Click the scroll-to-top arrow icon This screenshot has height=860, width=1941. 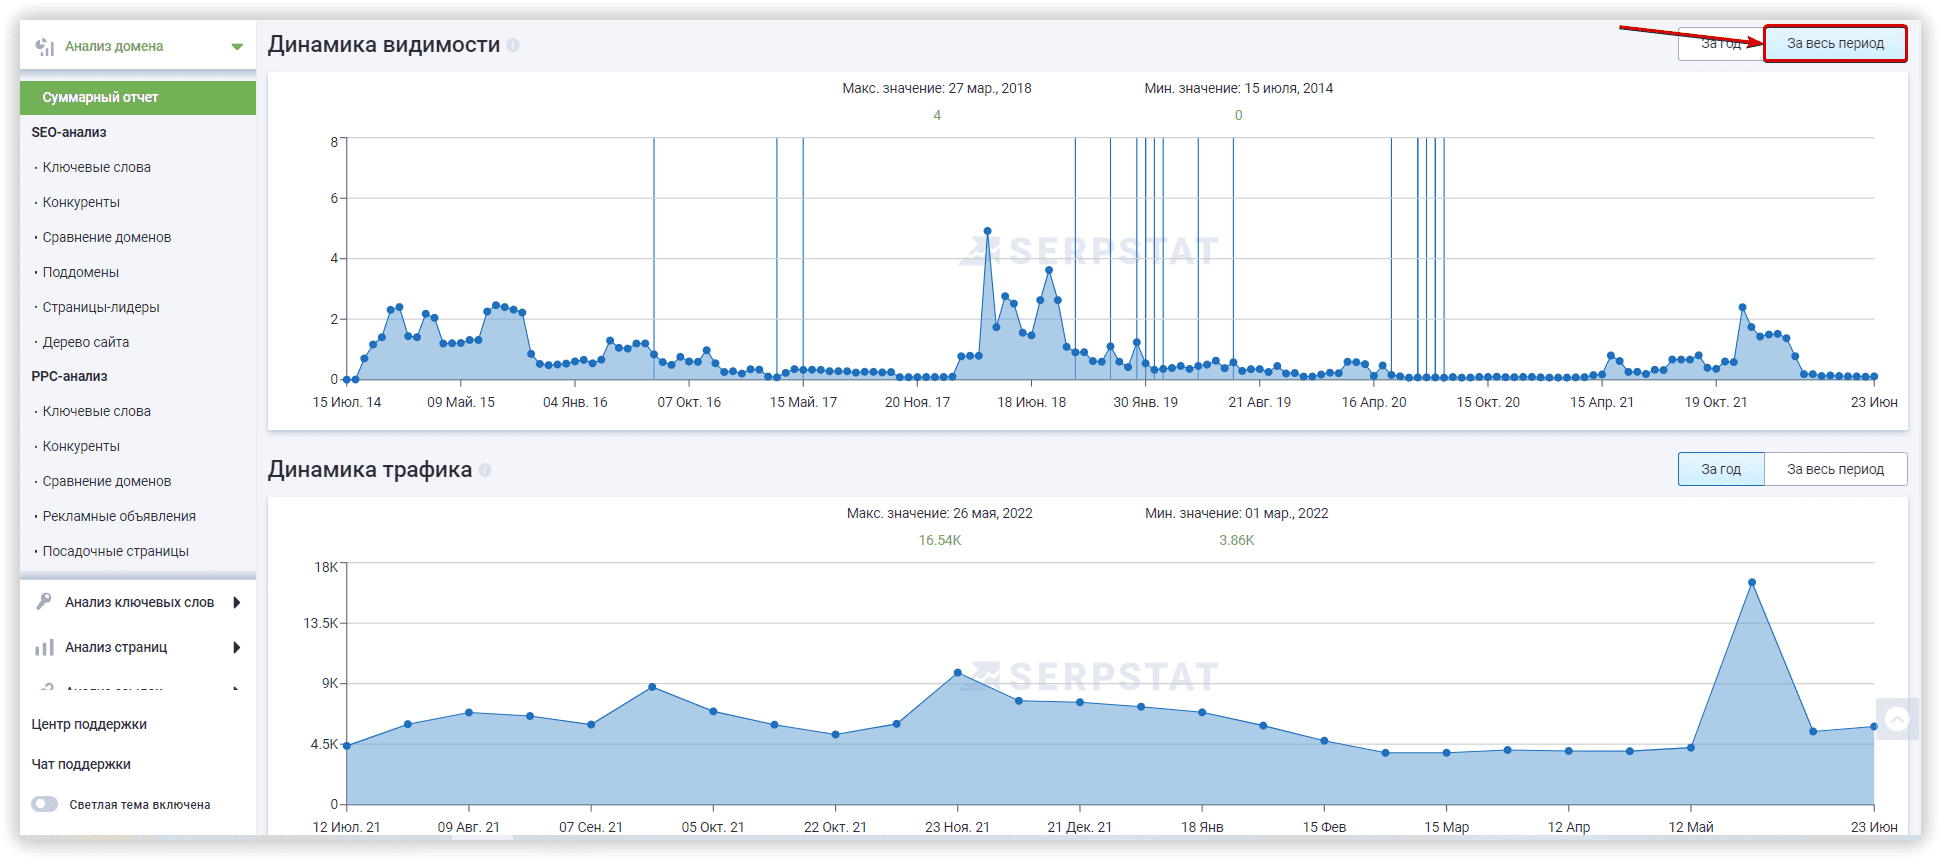tap(1897, 719)
